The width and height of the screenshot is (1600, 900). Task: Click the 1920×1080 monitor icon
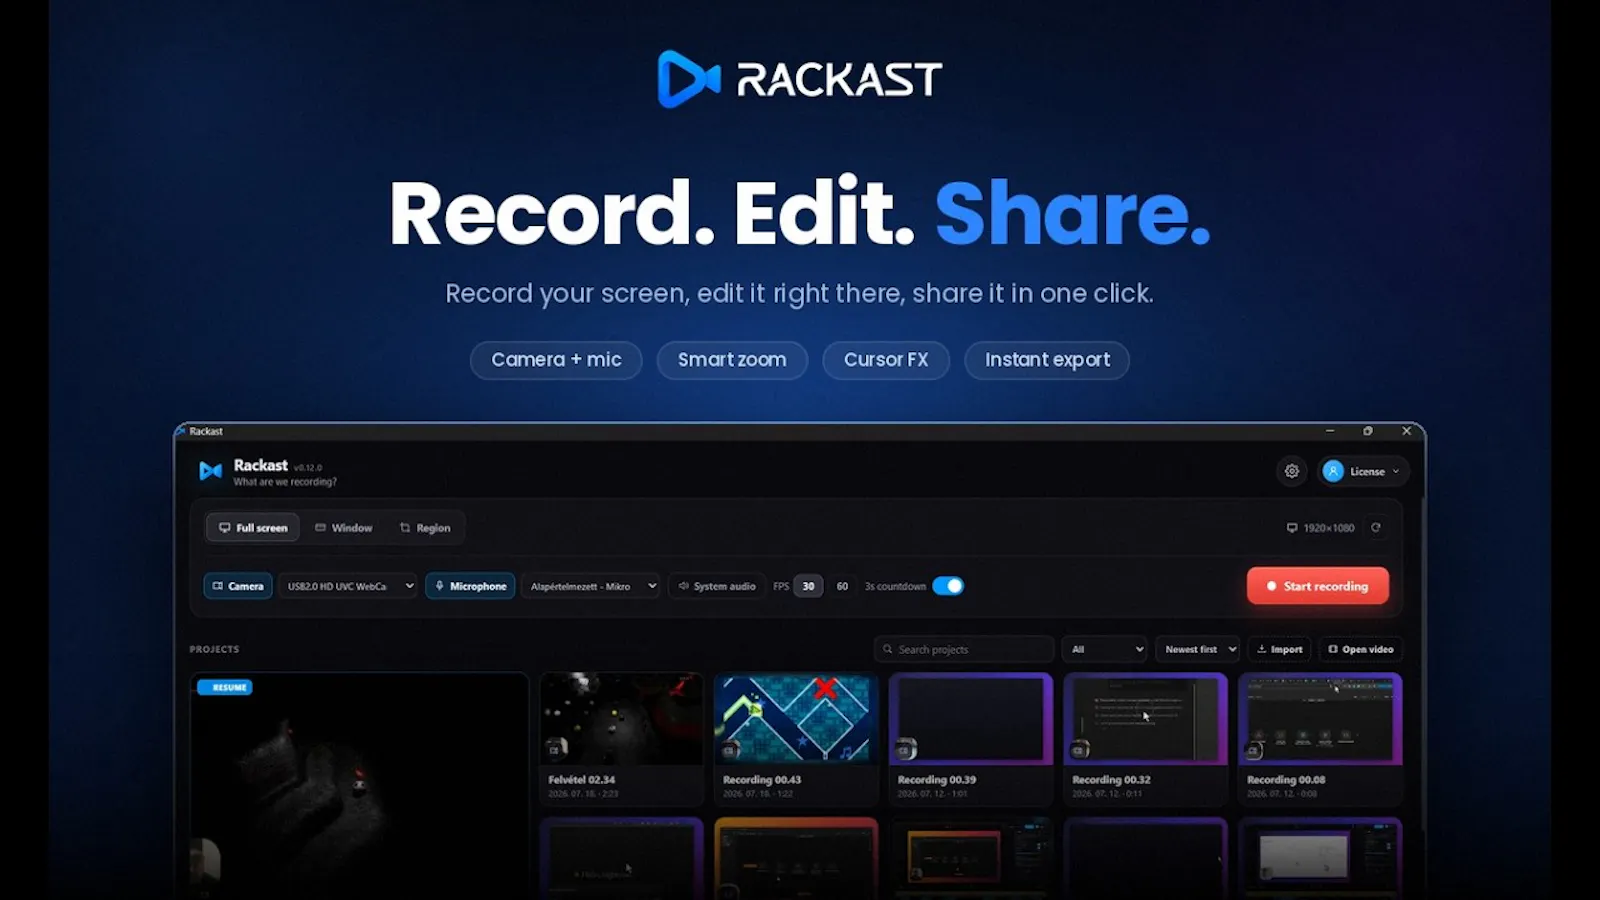(1292, 528)
